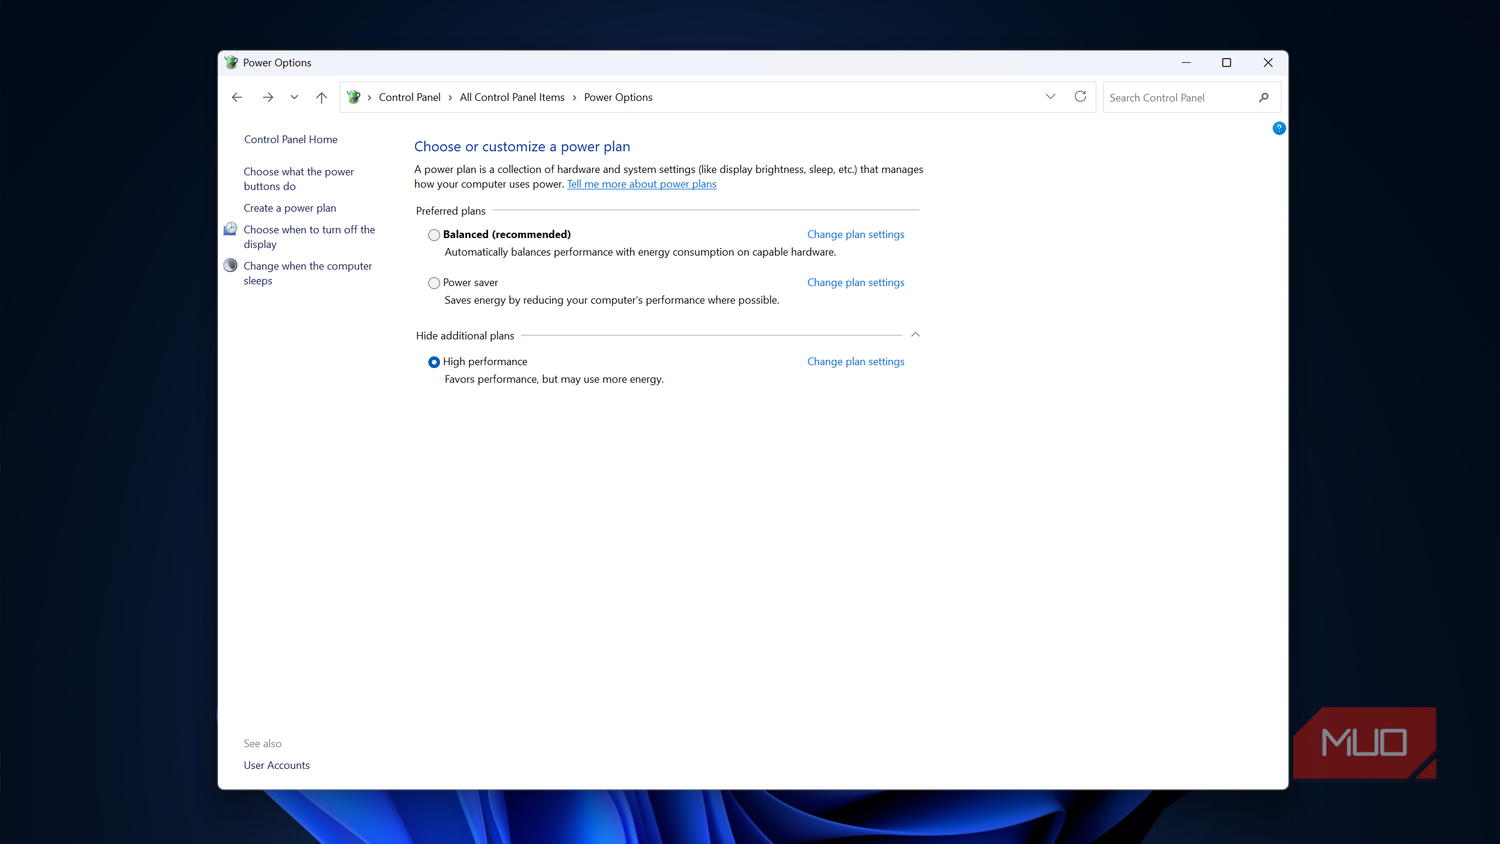Select the Balanced (recommended) plan
The width and height of the screenshot is (1500, 844).
pos(434,235)
